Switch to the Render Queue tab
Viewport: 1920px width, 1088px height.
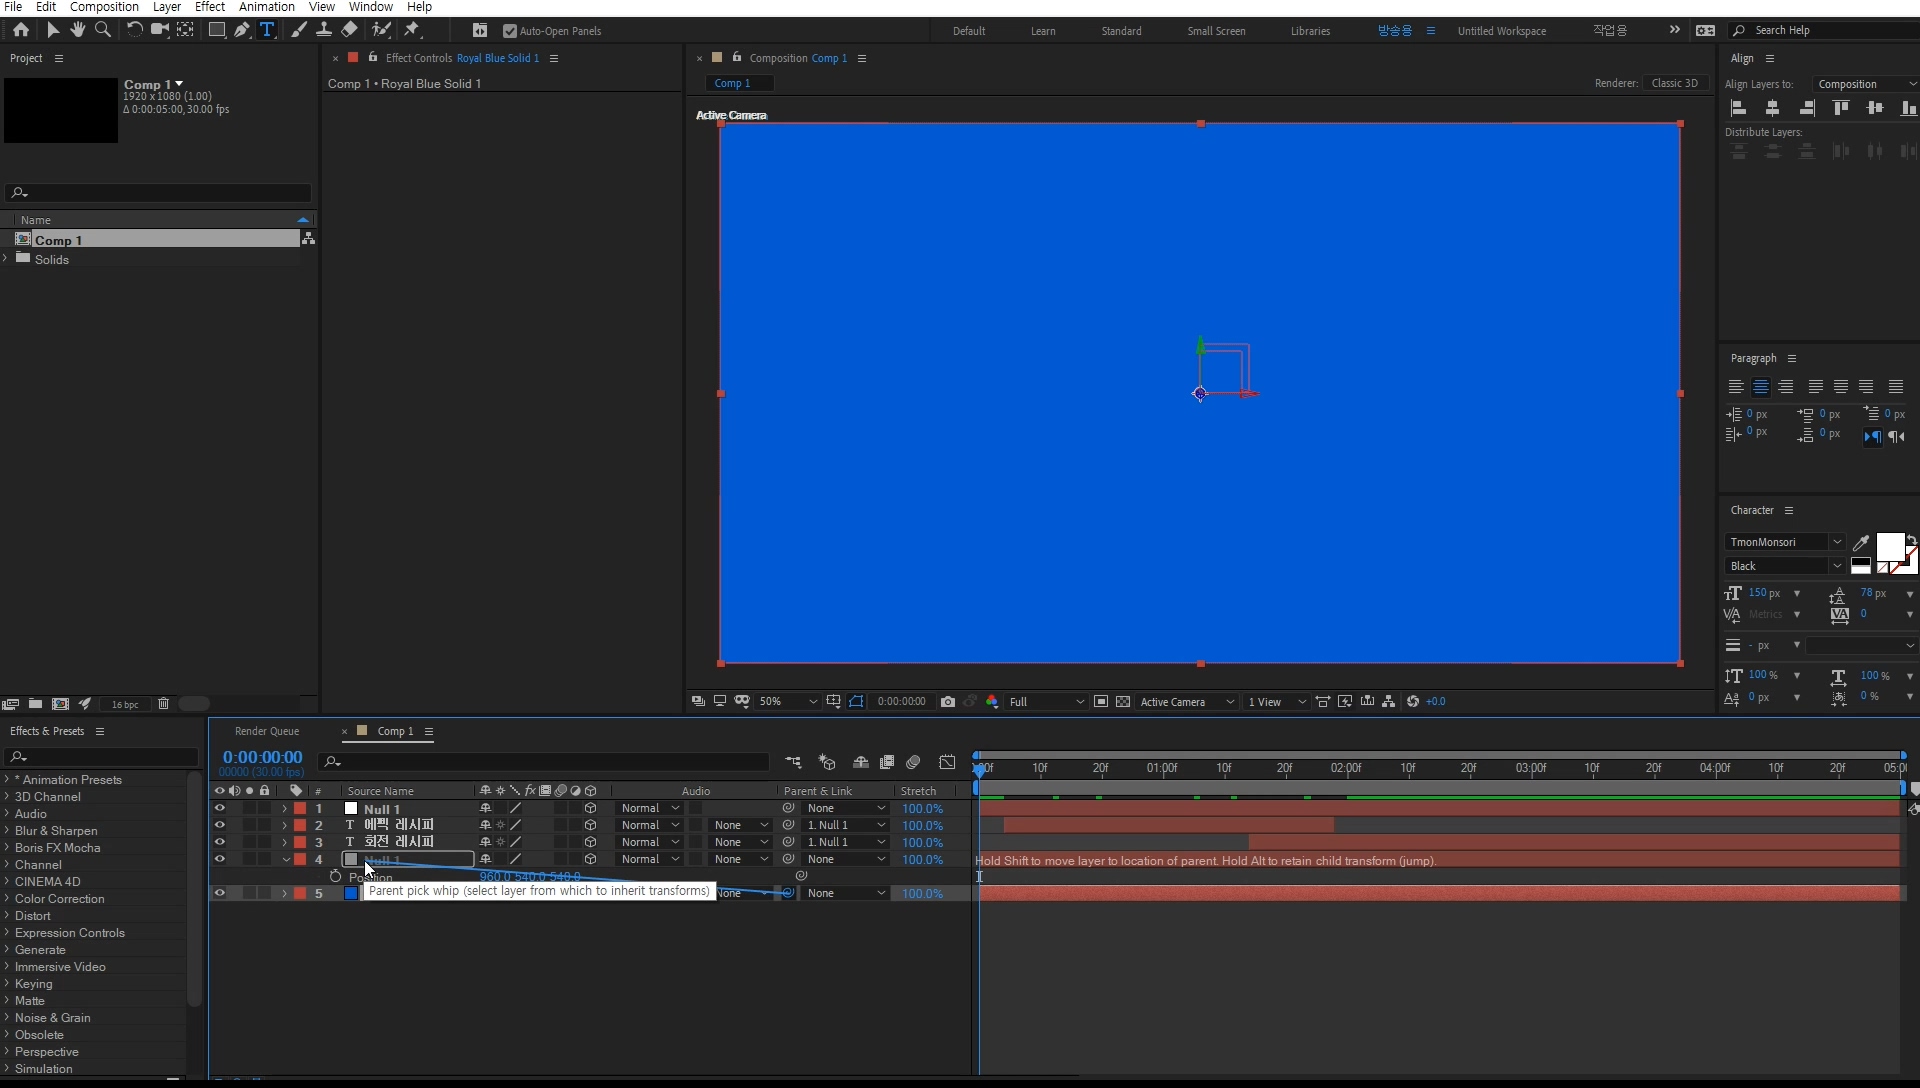pos(266,731)
